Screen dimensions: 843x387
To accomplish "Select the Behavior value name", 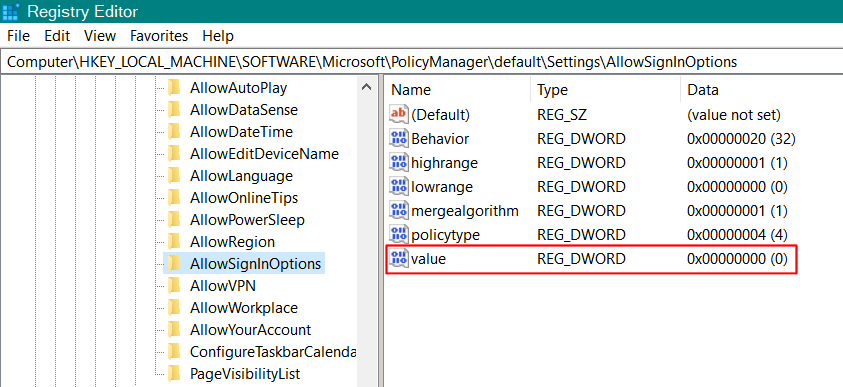I will [x=440, y=139].
